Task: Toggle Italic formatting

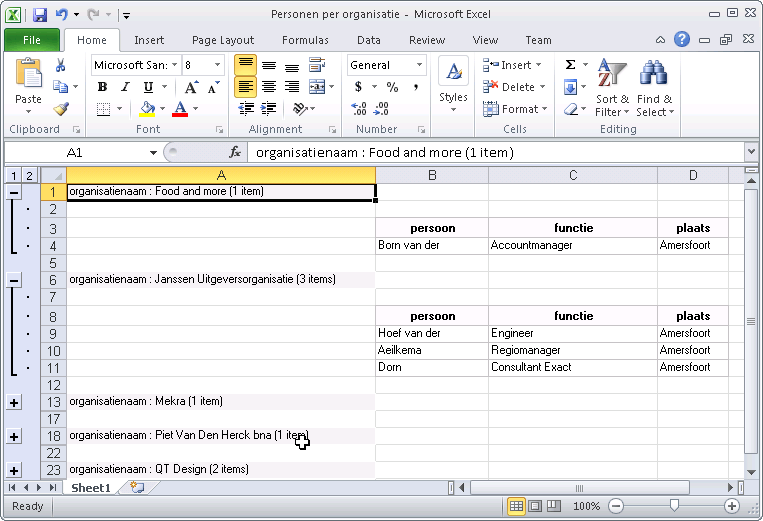Action: [125, 87]
